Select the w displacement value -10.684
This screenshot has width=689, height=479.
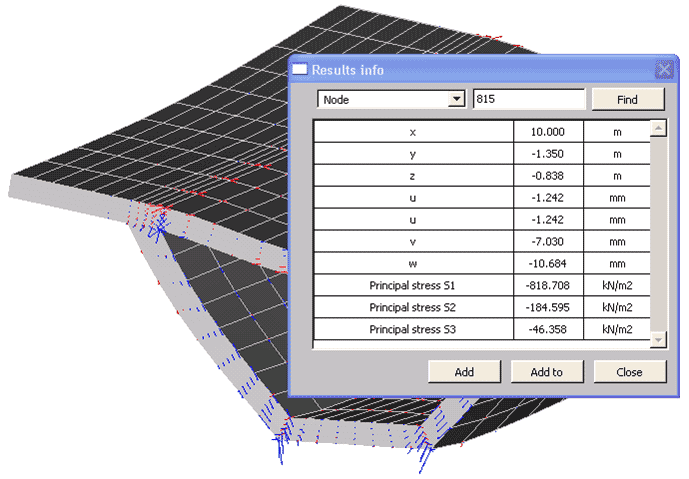(x=548, y=264)
